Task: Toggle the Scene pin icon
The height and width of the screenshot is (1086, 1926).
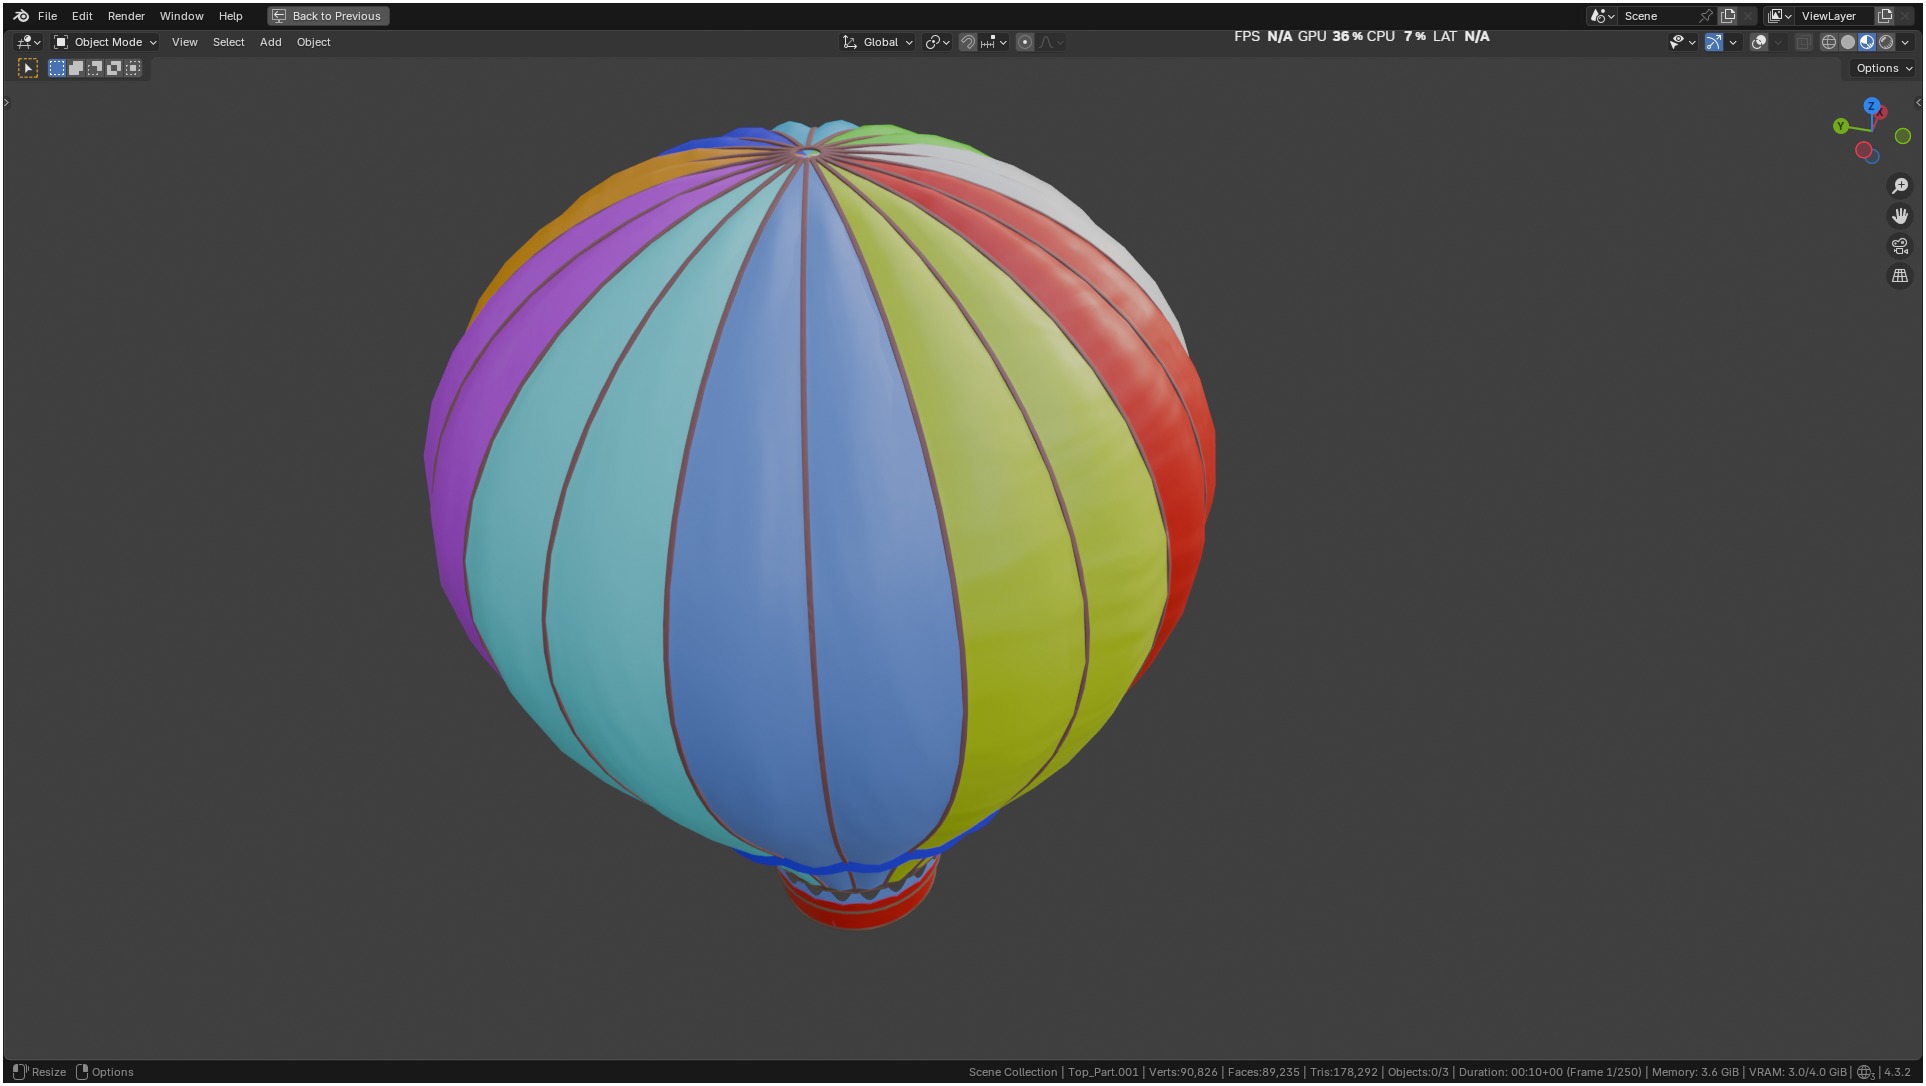Action: 1706,16
